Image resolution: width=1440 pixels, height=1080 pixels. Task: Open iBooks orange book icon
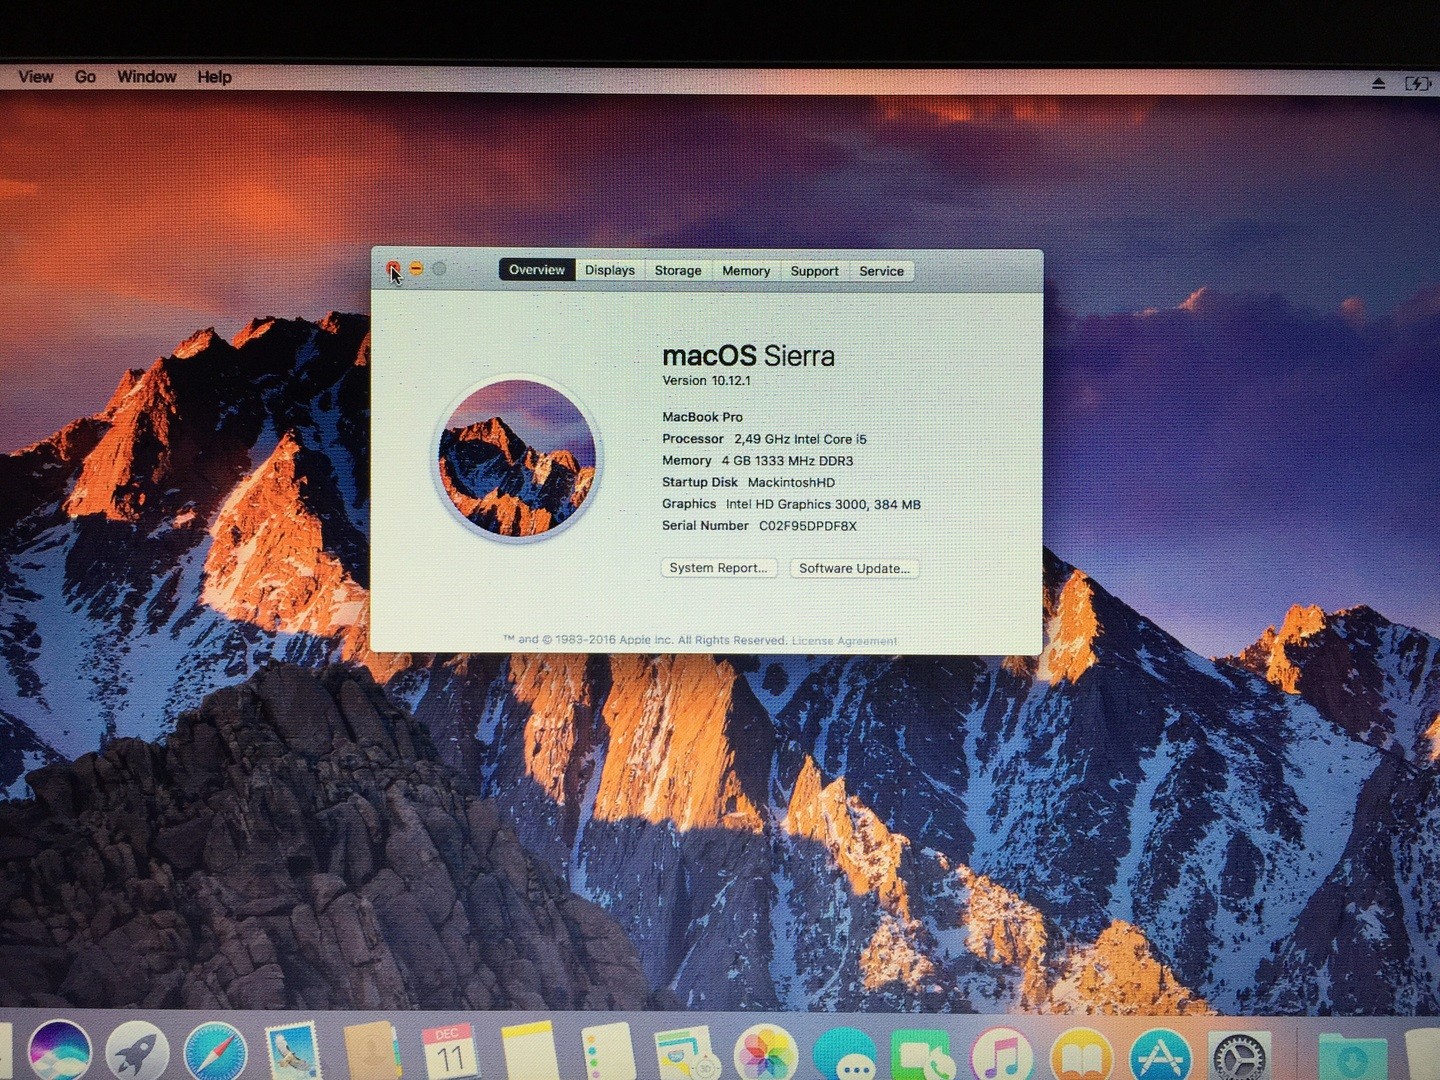[1082, 1055]
